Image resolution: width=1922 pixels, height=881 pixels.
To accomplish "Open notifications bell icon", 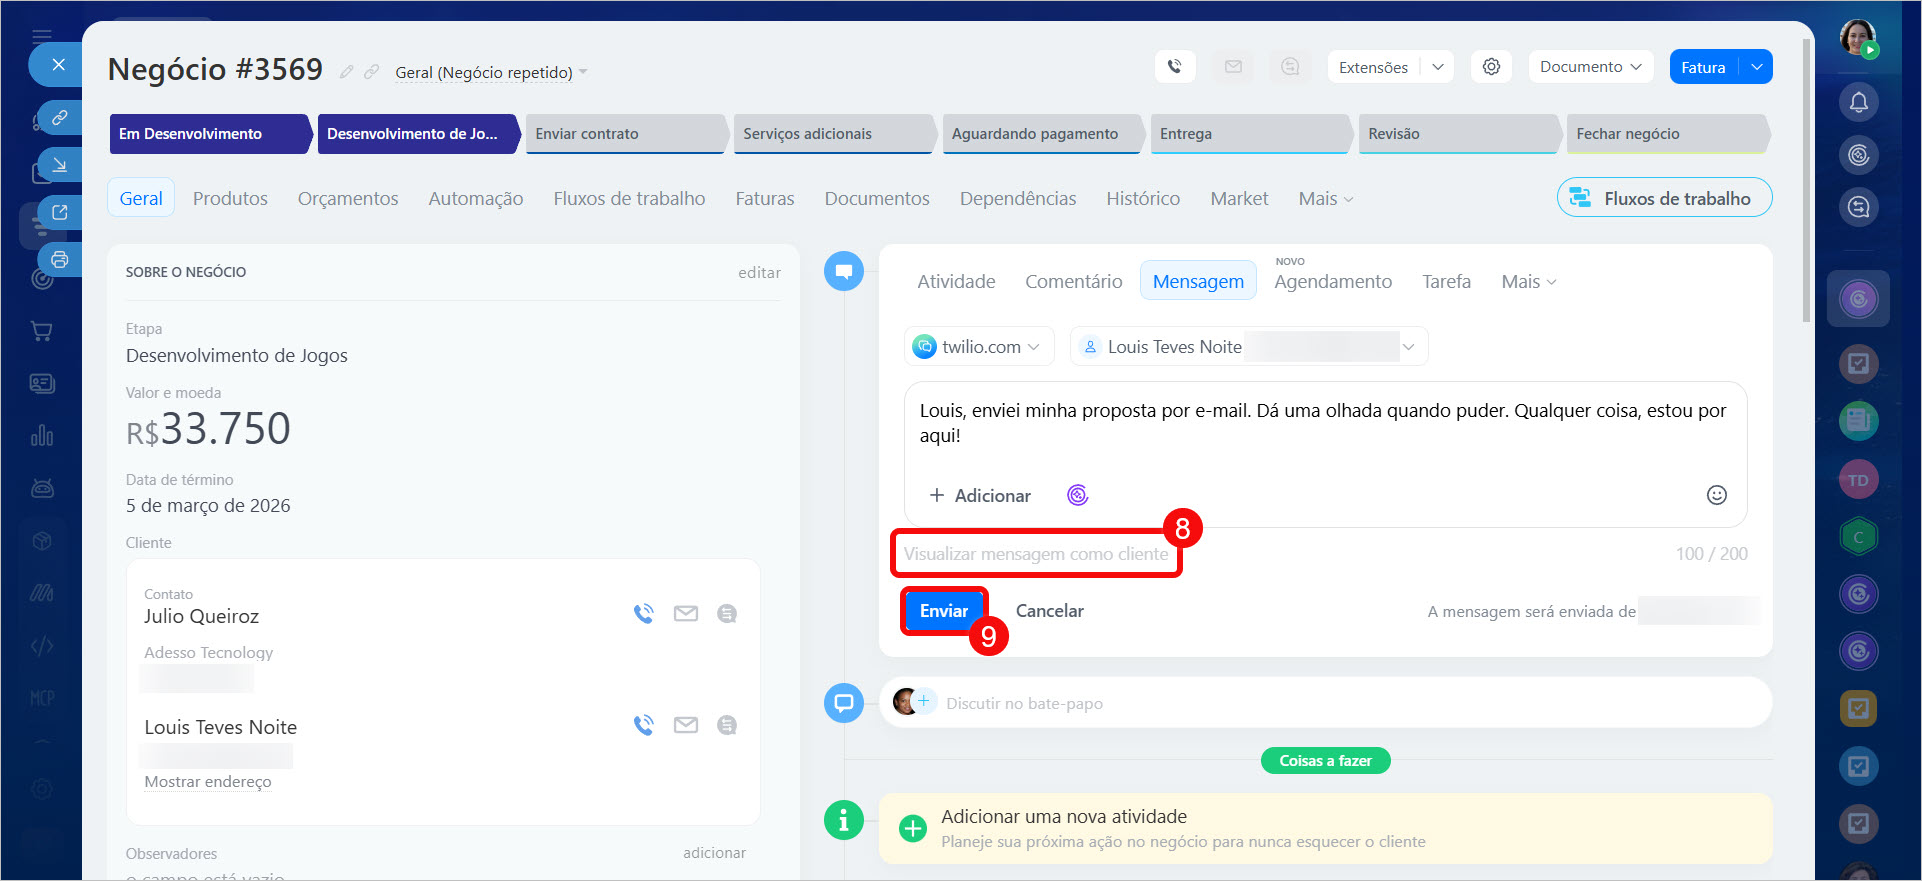I will pyautogui.click(x=1858, y=102).
